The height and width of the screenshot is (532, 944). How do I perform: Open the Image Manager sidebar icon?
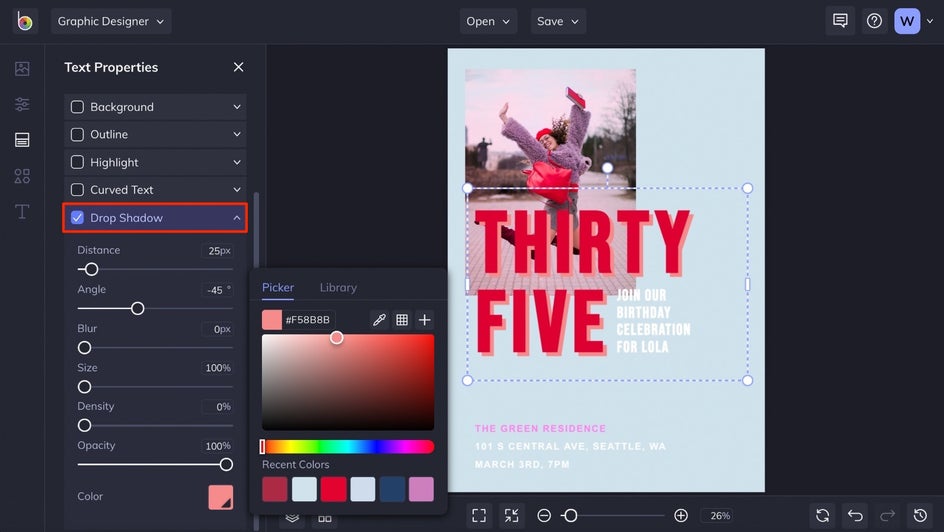(x=22, y=69)
